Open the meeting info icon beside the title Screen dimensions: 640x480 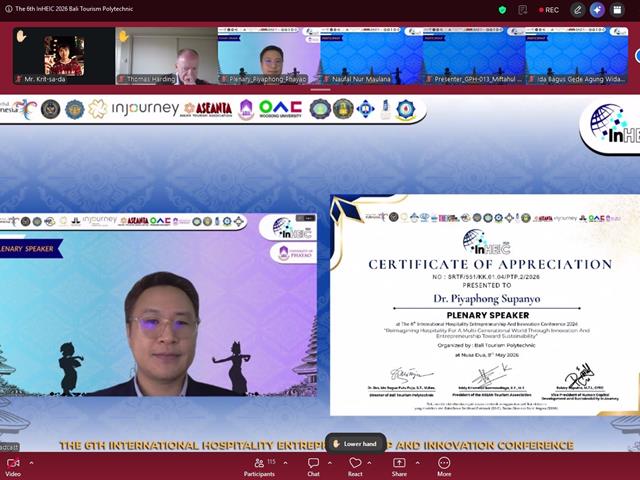click(x=8, y=9)
